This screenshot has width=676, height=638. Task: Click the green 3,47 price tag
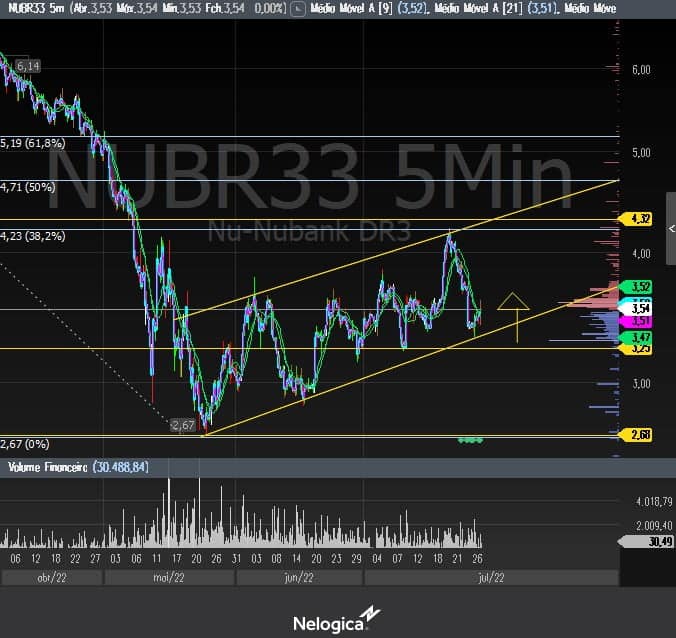coord(641,340)
